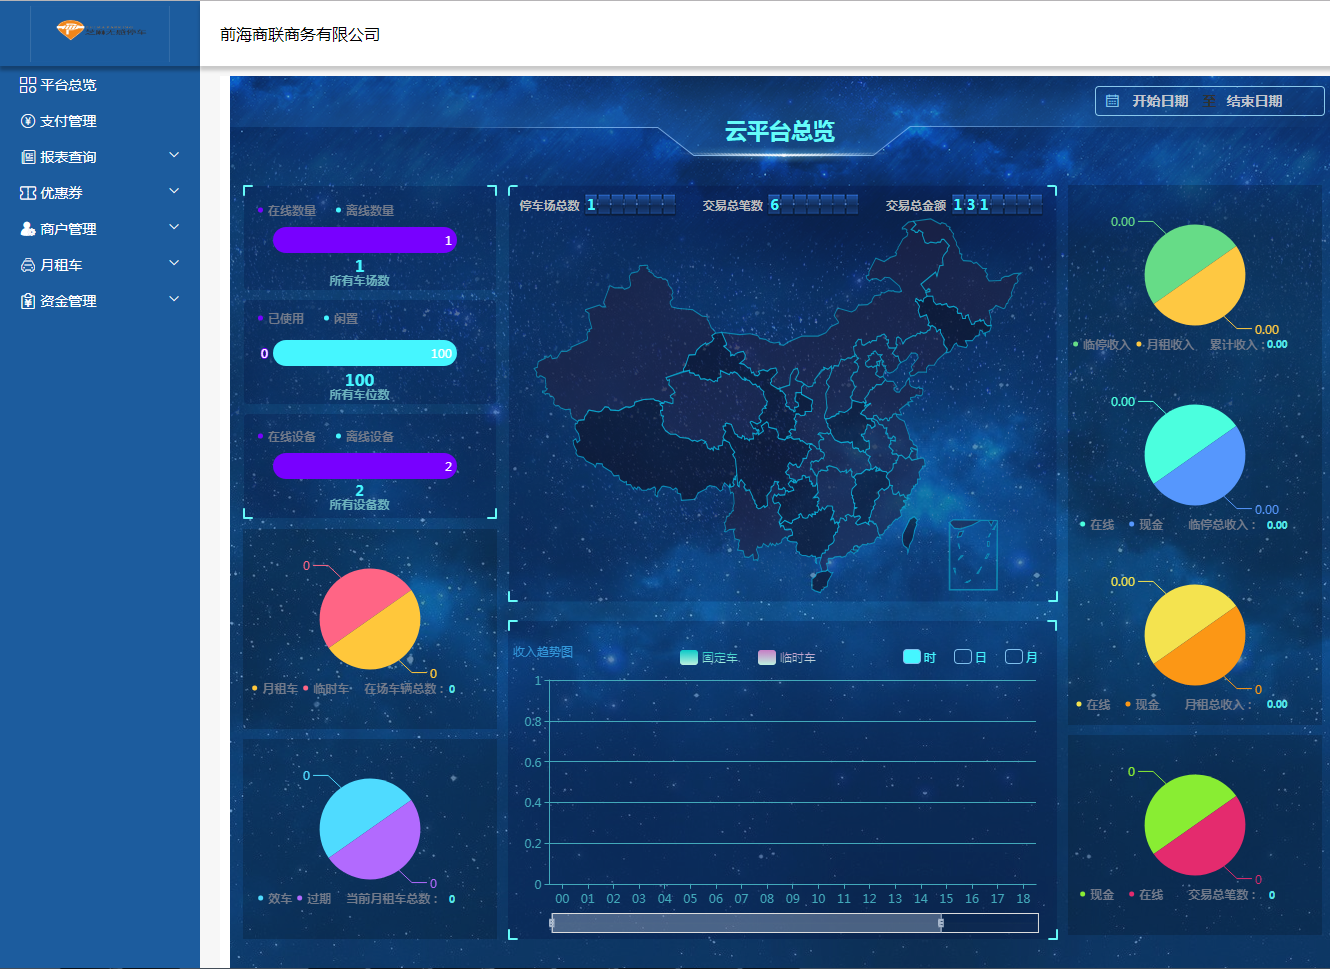
Task: Click the 开始日期 start date field
Action: [x=1160, y=101]
